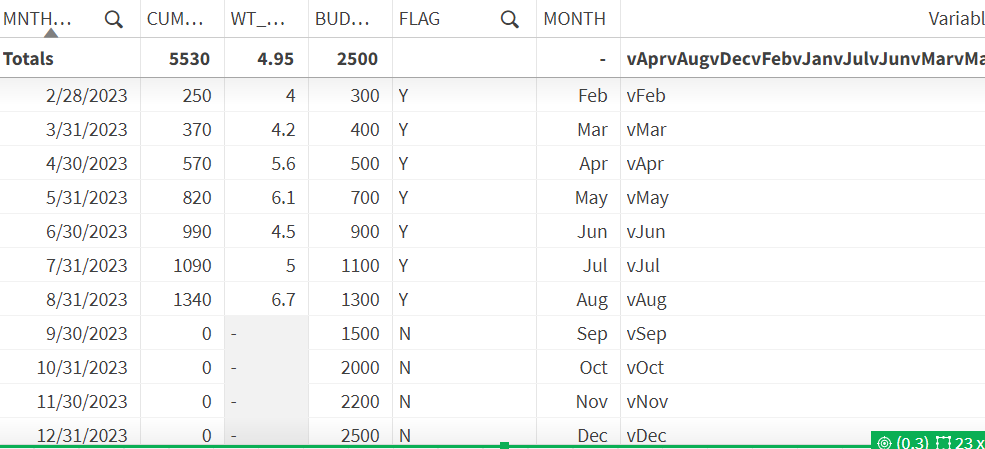Image resolution: width=985 pixels, height=449 pixels.
Task: Click the cumulative value 1340
Action: click(x=190, y=299)
